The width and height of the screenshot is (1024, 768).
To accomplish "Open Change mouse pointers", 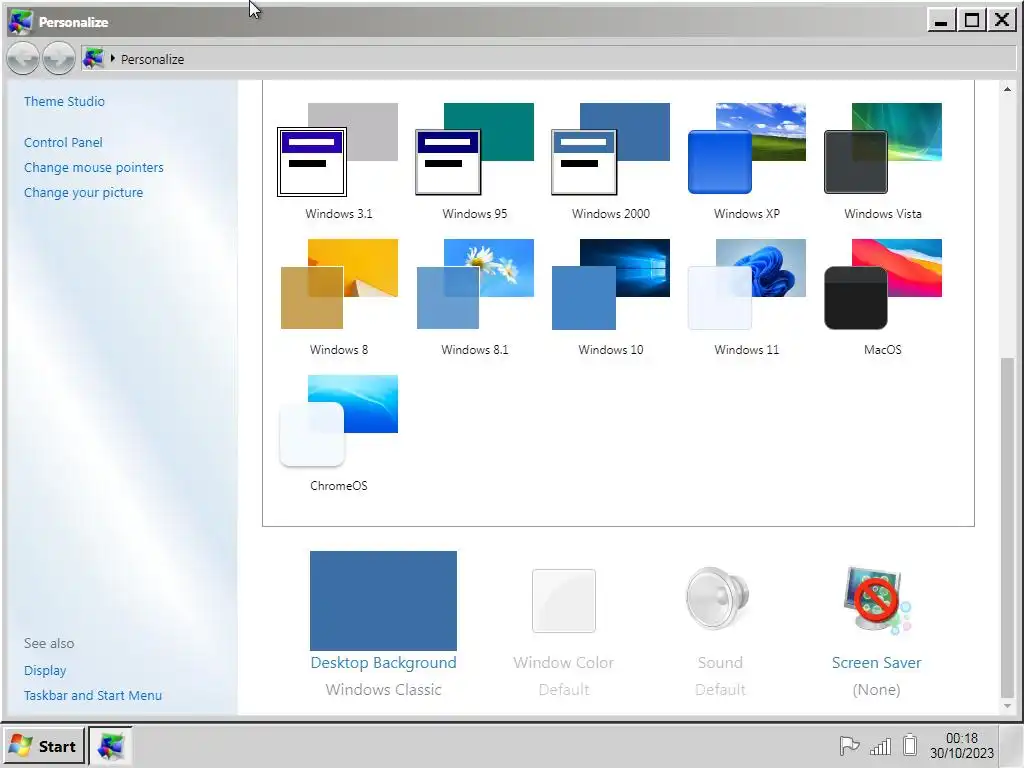I will tap(94, 167).
